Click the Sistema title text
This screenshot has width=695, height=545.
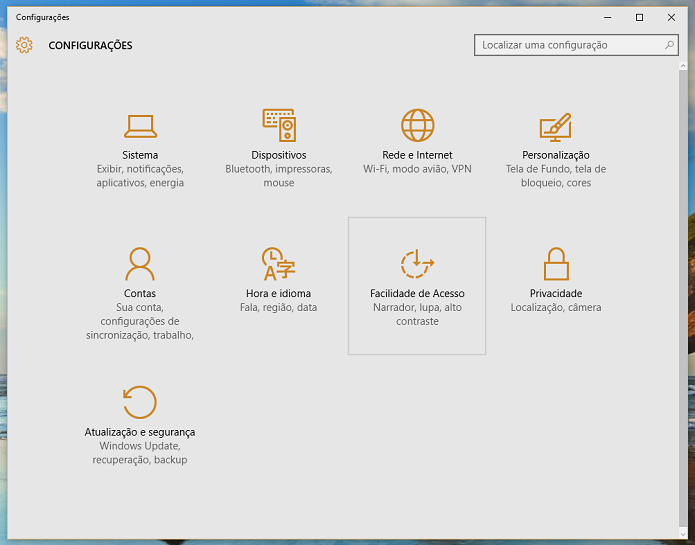140,155
